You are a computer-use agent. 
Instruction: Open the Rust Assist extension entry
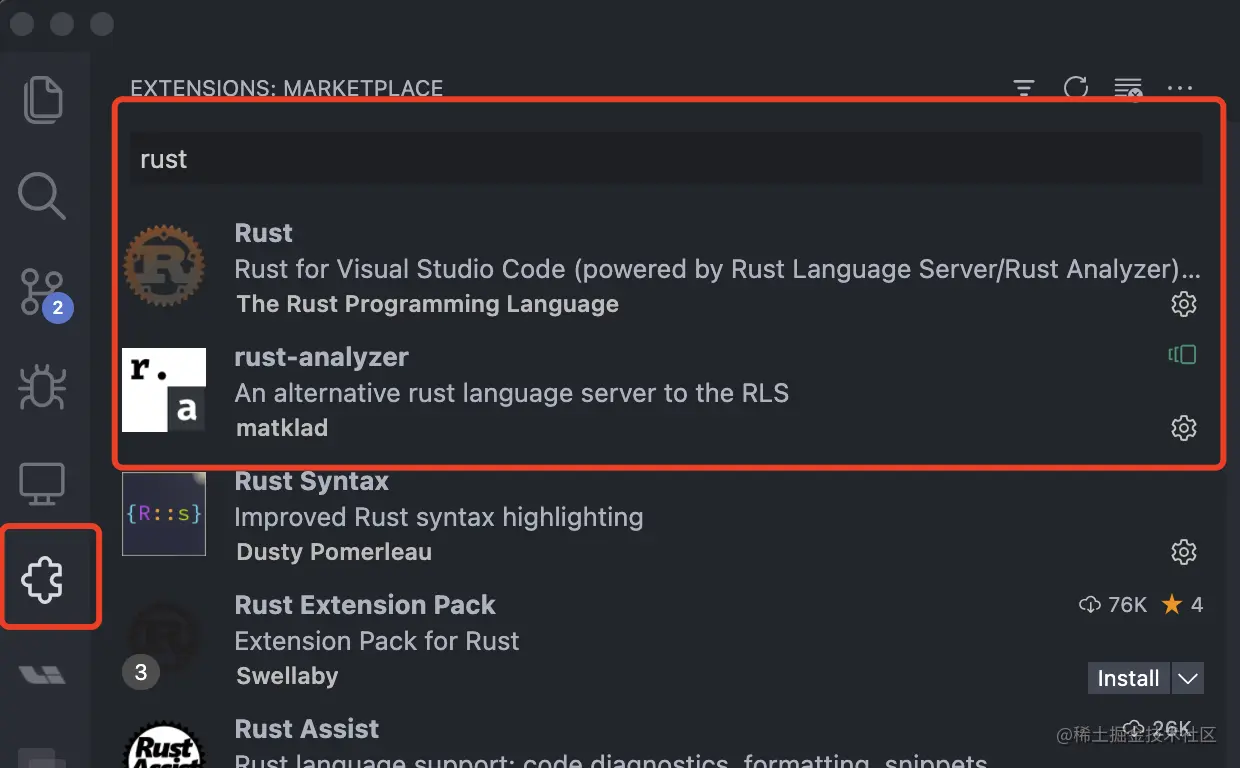pos(600,740)
